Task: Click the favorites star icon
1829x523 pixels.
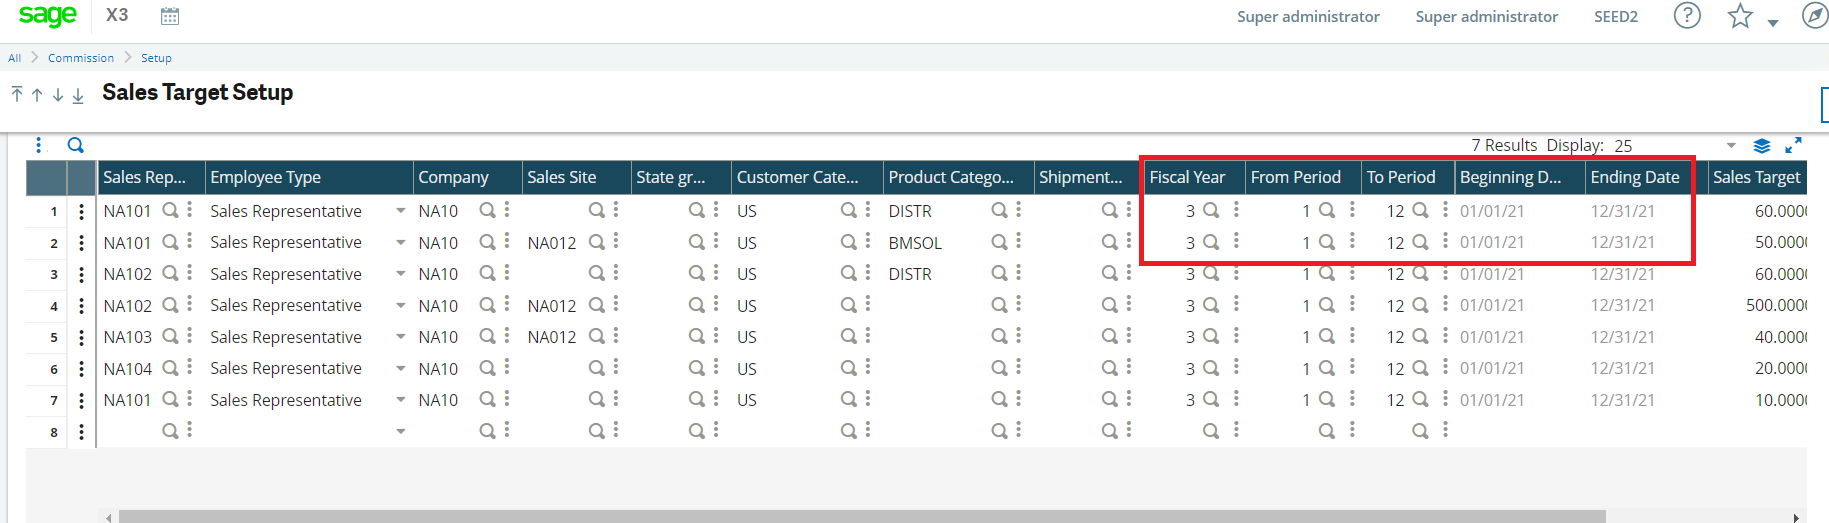Action: (x=1740, y=16)
